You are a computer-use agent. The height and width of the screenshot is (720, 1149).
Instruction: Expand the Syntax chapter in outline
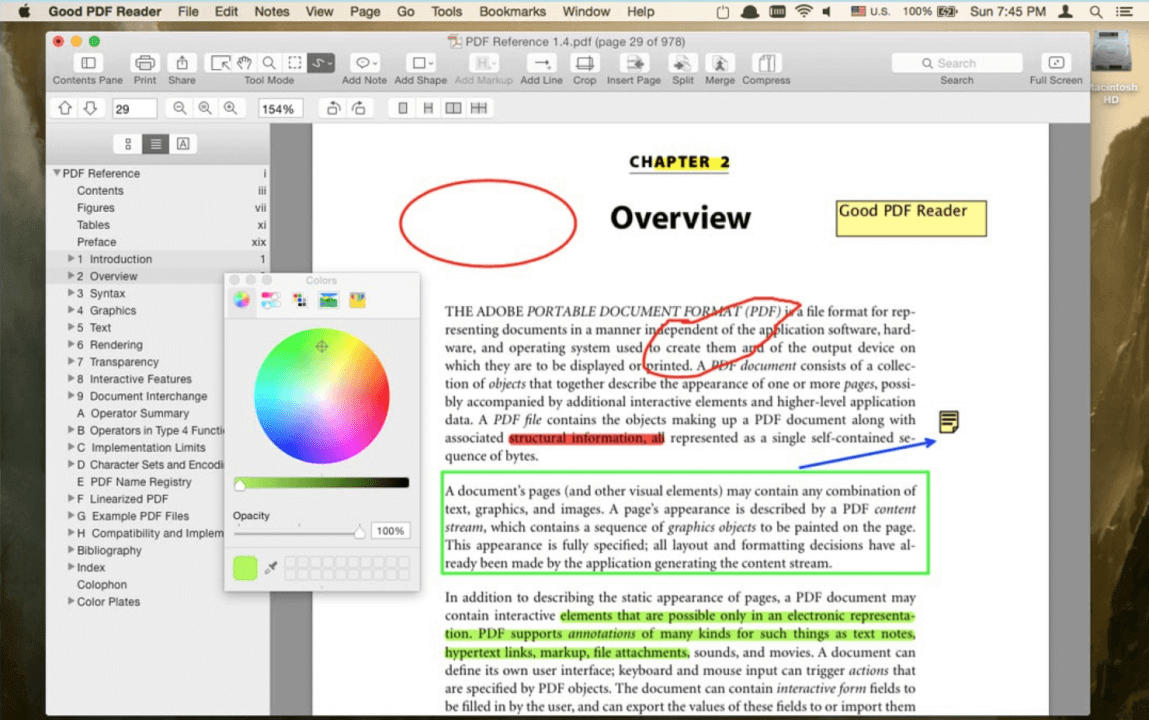(71, 293)
